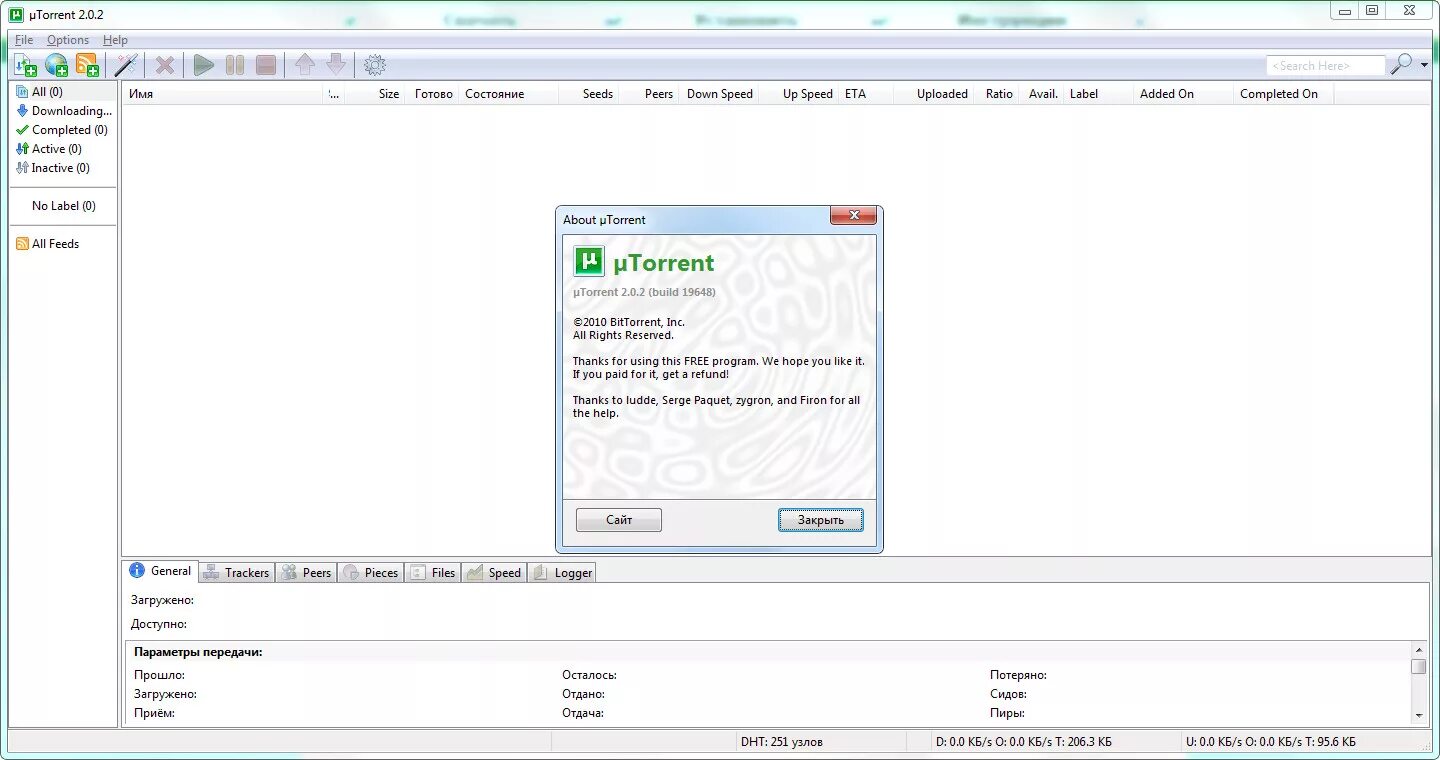The image size is (1440, 760).
Task: Click the µTorrent title bar icon
Action: tap(16, 14)
